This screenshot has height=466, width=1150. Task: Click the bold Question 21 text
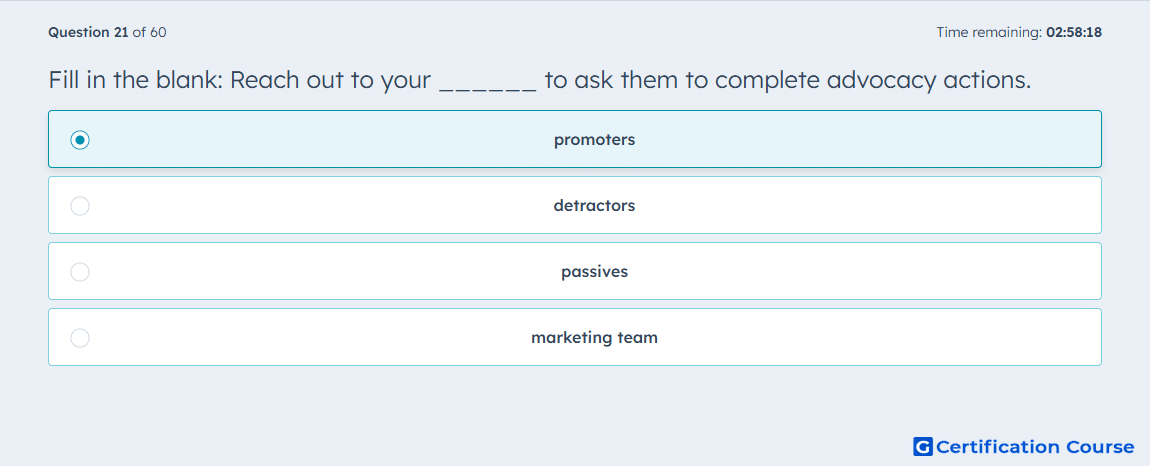pos(89,32)
